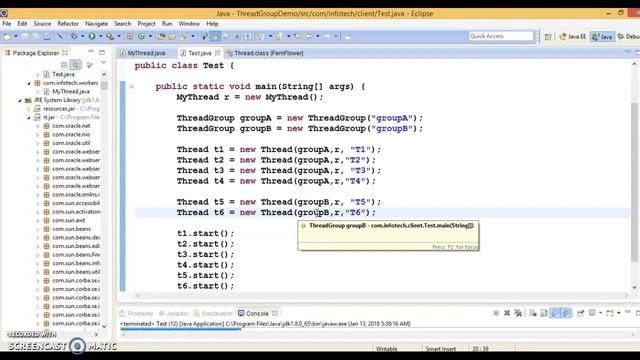The height and width of the screenshot is (360, 640).
Task: Click the Console tab
Action: [x=257, y=313]
